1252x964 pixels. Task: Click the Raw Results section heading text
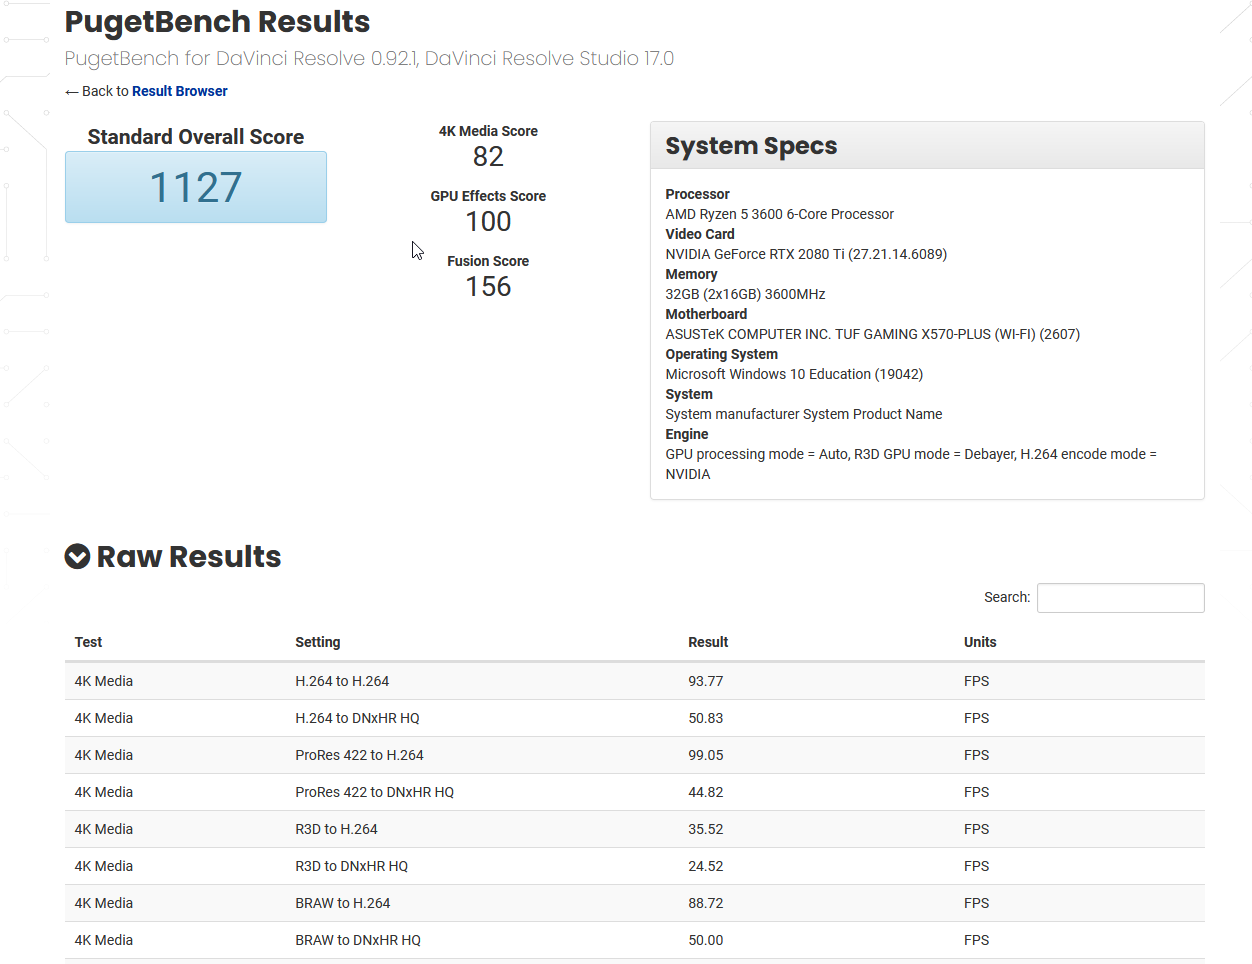click(x=189, y=556)
